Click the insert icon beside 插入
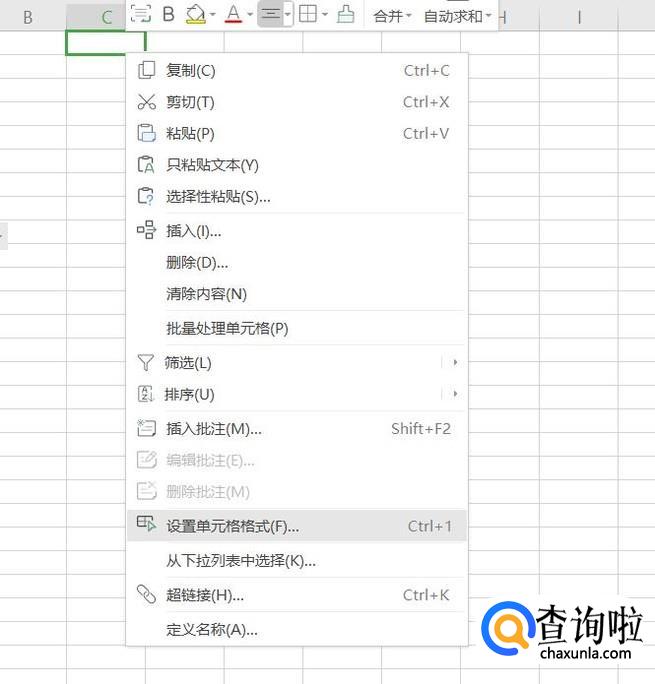Viewport: 655px width, 684px height. tap(146, 230)
